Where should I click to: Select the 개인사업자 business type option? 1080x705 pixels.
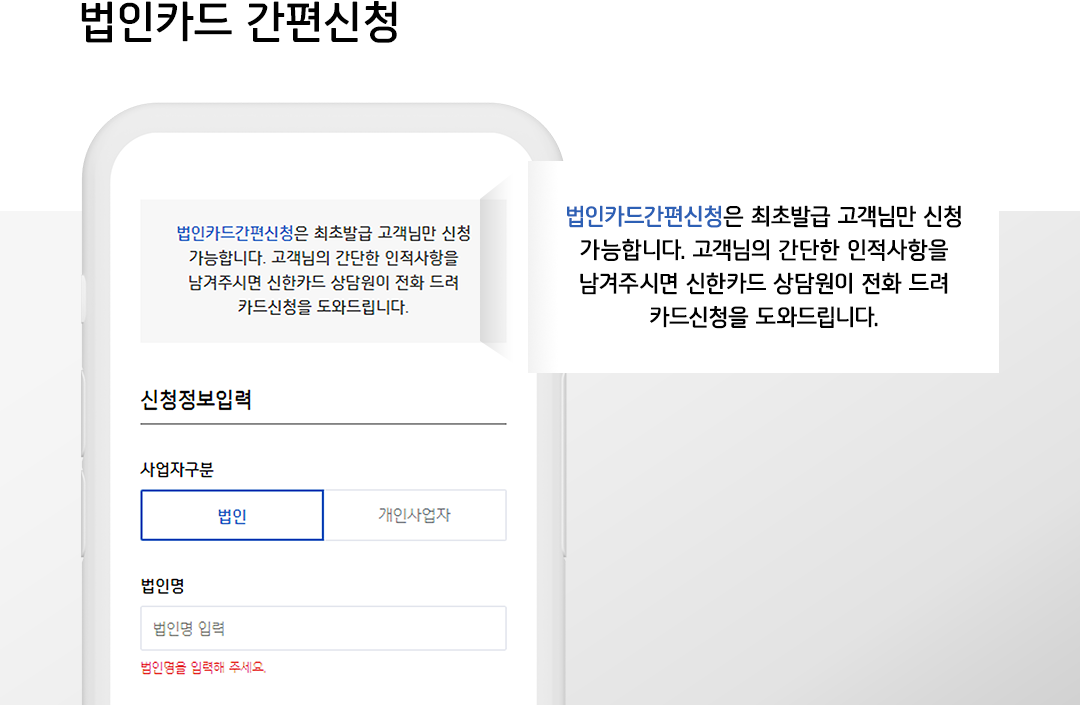(x=415, y=515)
